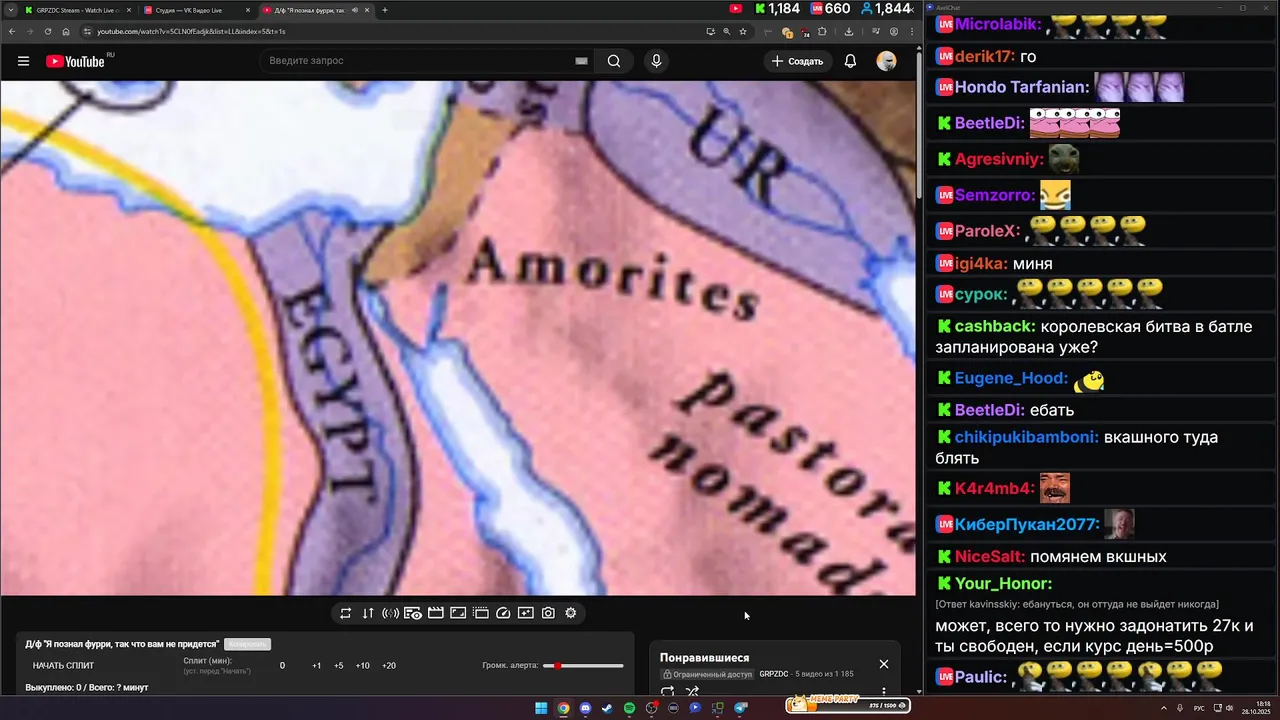The height and width of the screenshot is (720, 1280).
Task: Open the Windows Start menu
Action: (541, 708)
